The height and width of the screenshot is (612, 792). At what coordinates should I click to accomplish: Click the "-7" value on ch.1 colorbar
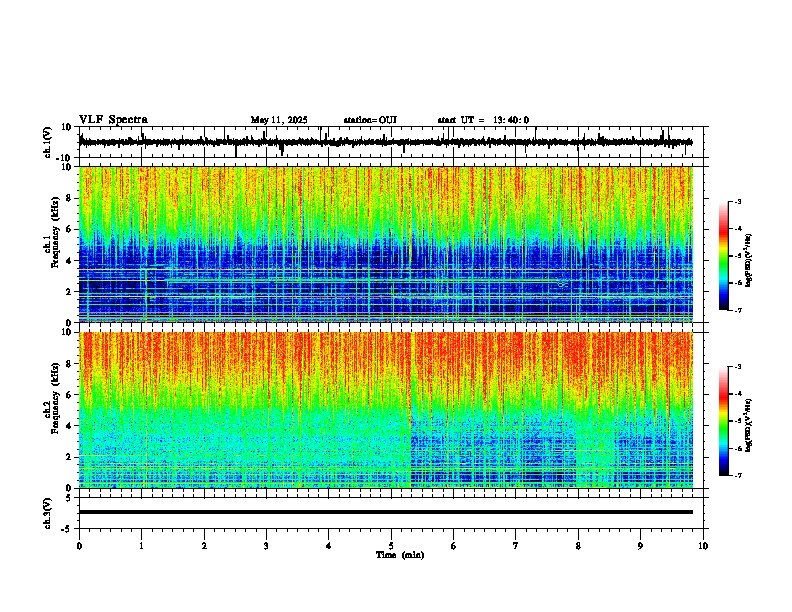click(x=738, y=310)
